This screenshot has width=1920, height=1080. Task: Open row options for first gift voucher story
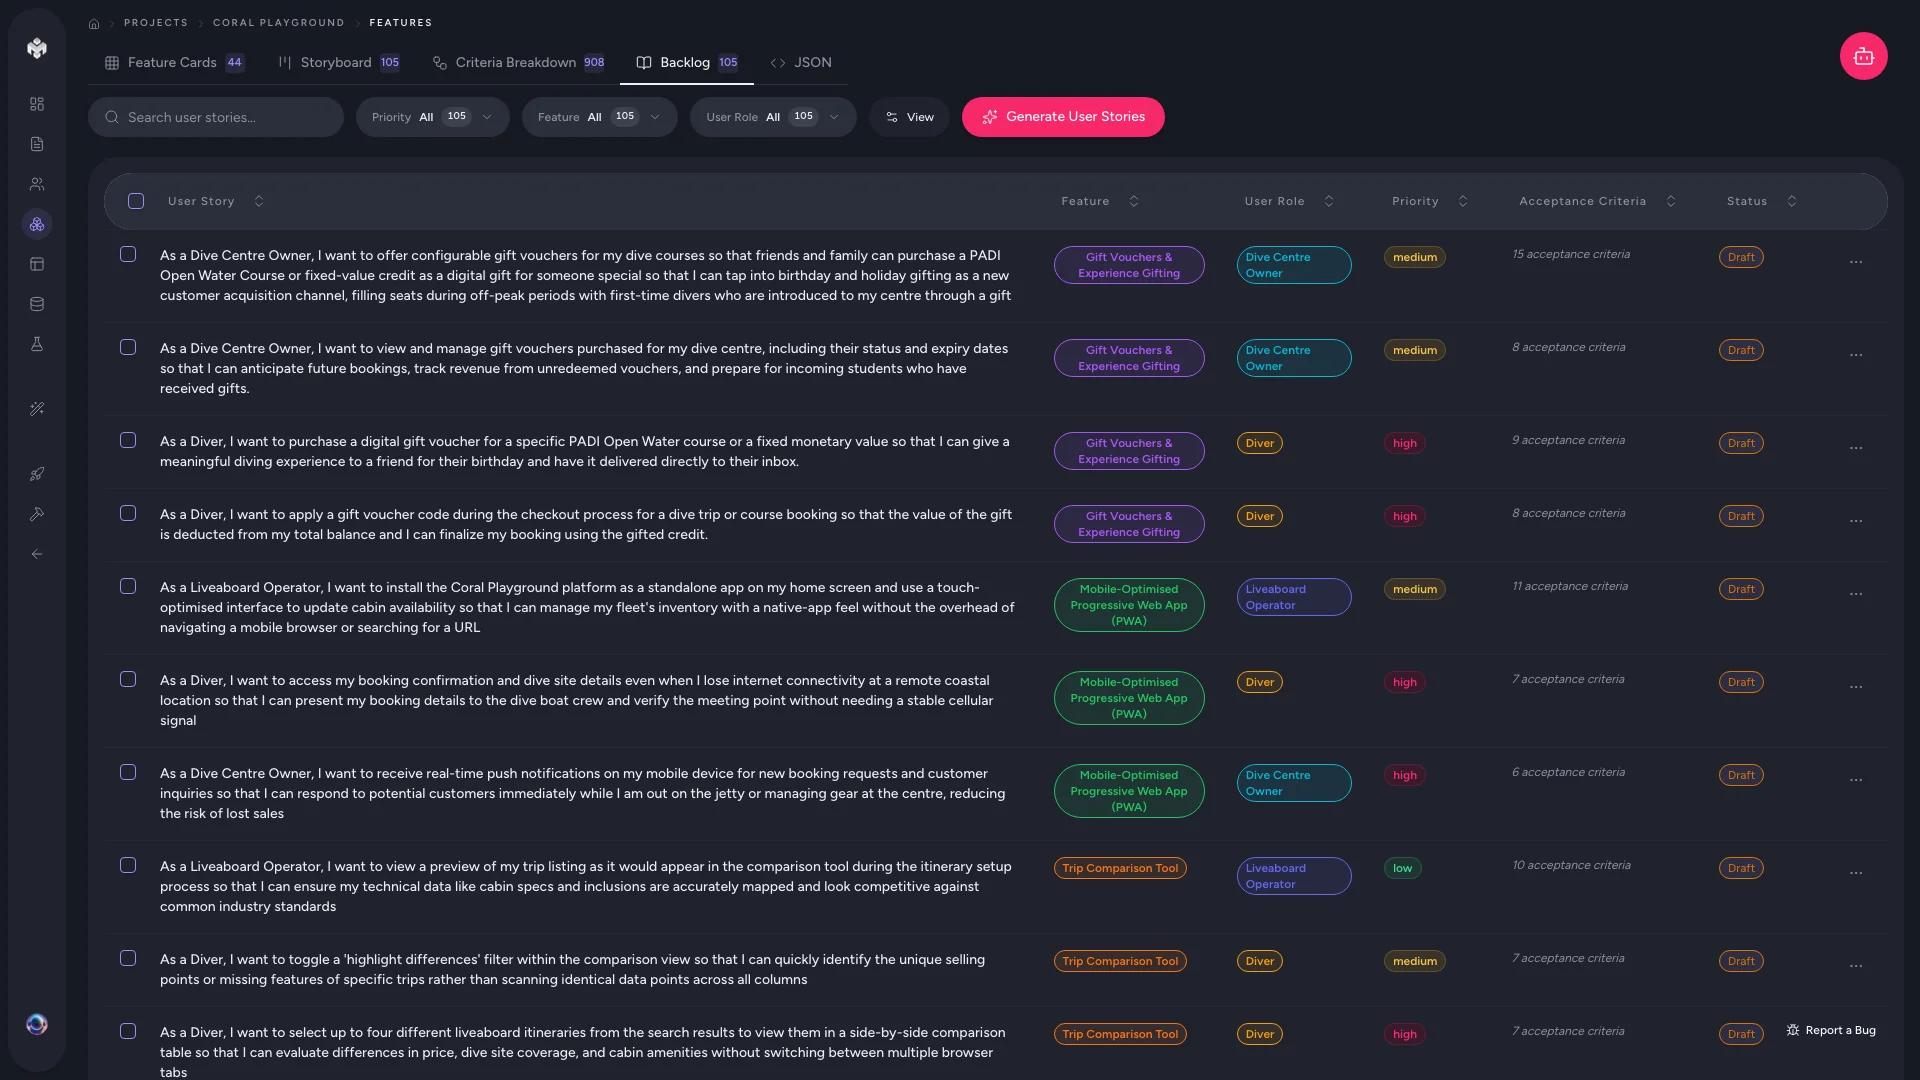coord(1856,262)
